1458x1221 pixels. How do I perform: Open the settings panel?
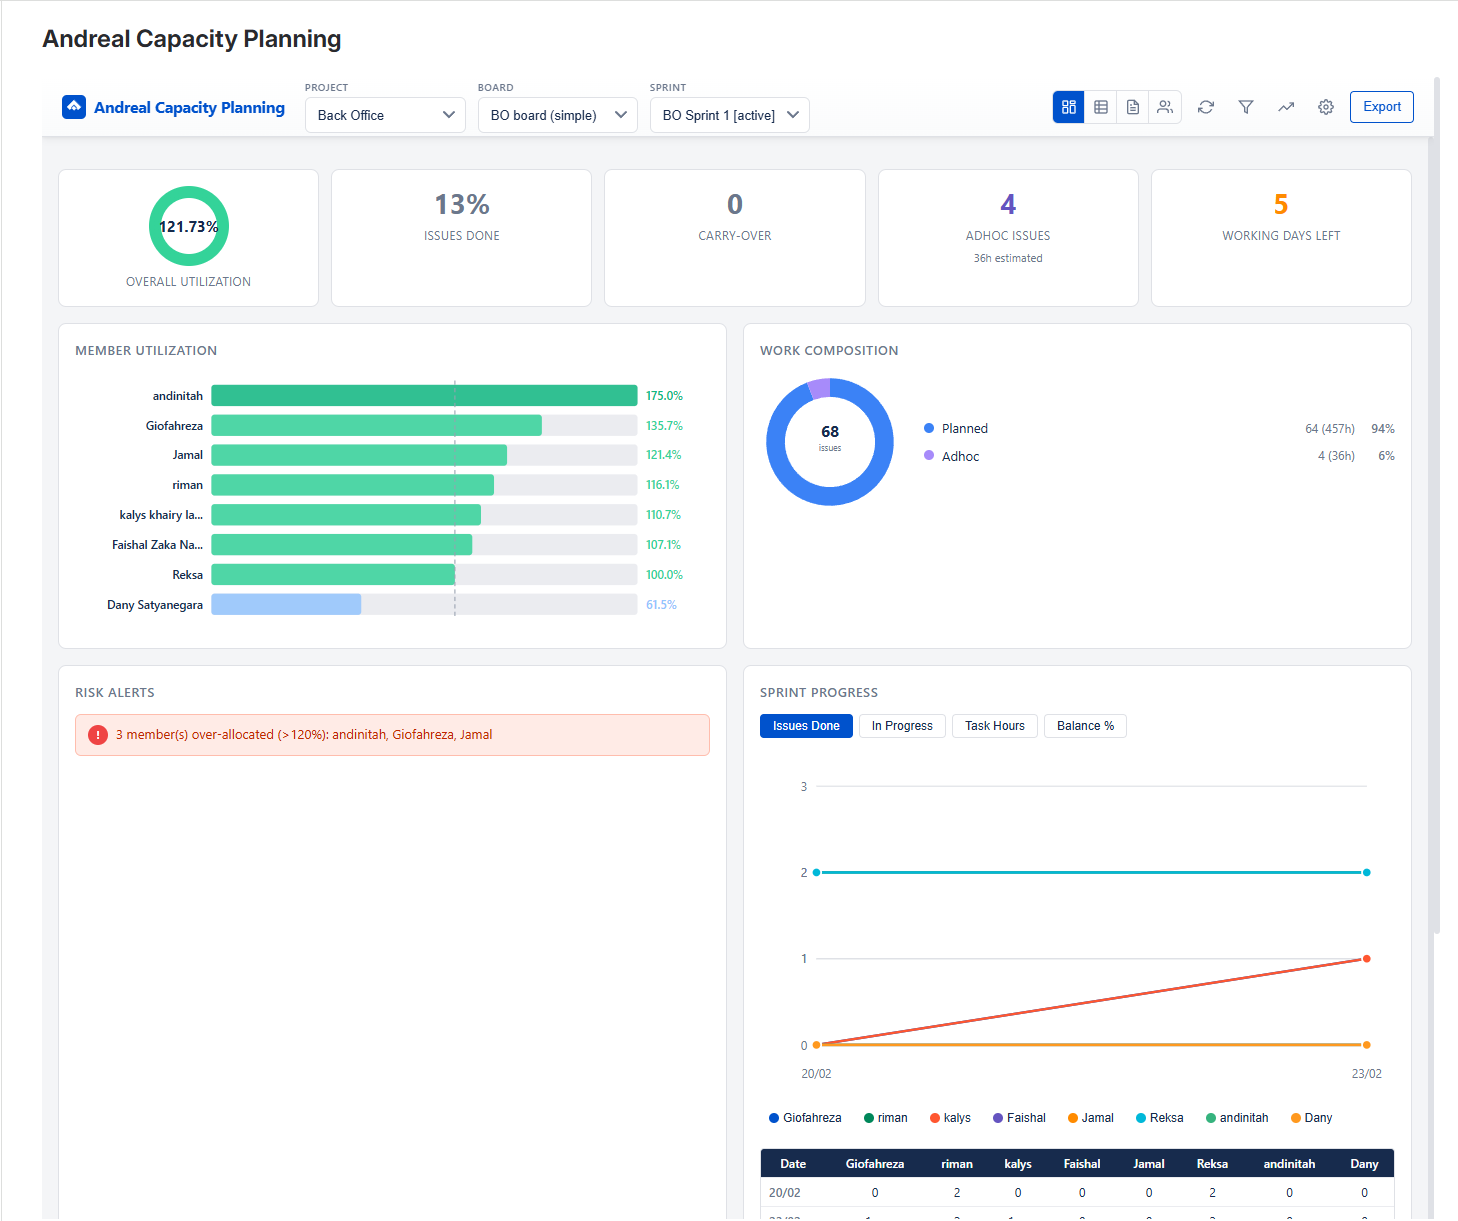coord(1325,107)
